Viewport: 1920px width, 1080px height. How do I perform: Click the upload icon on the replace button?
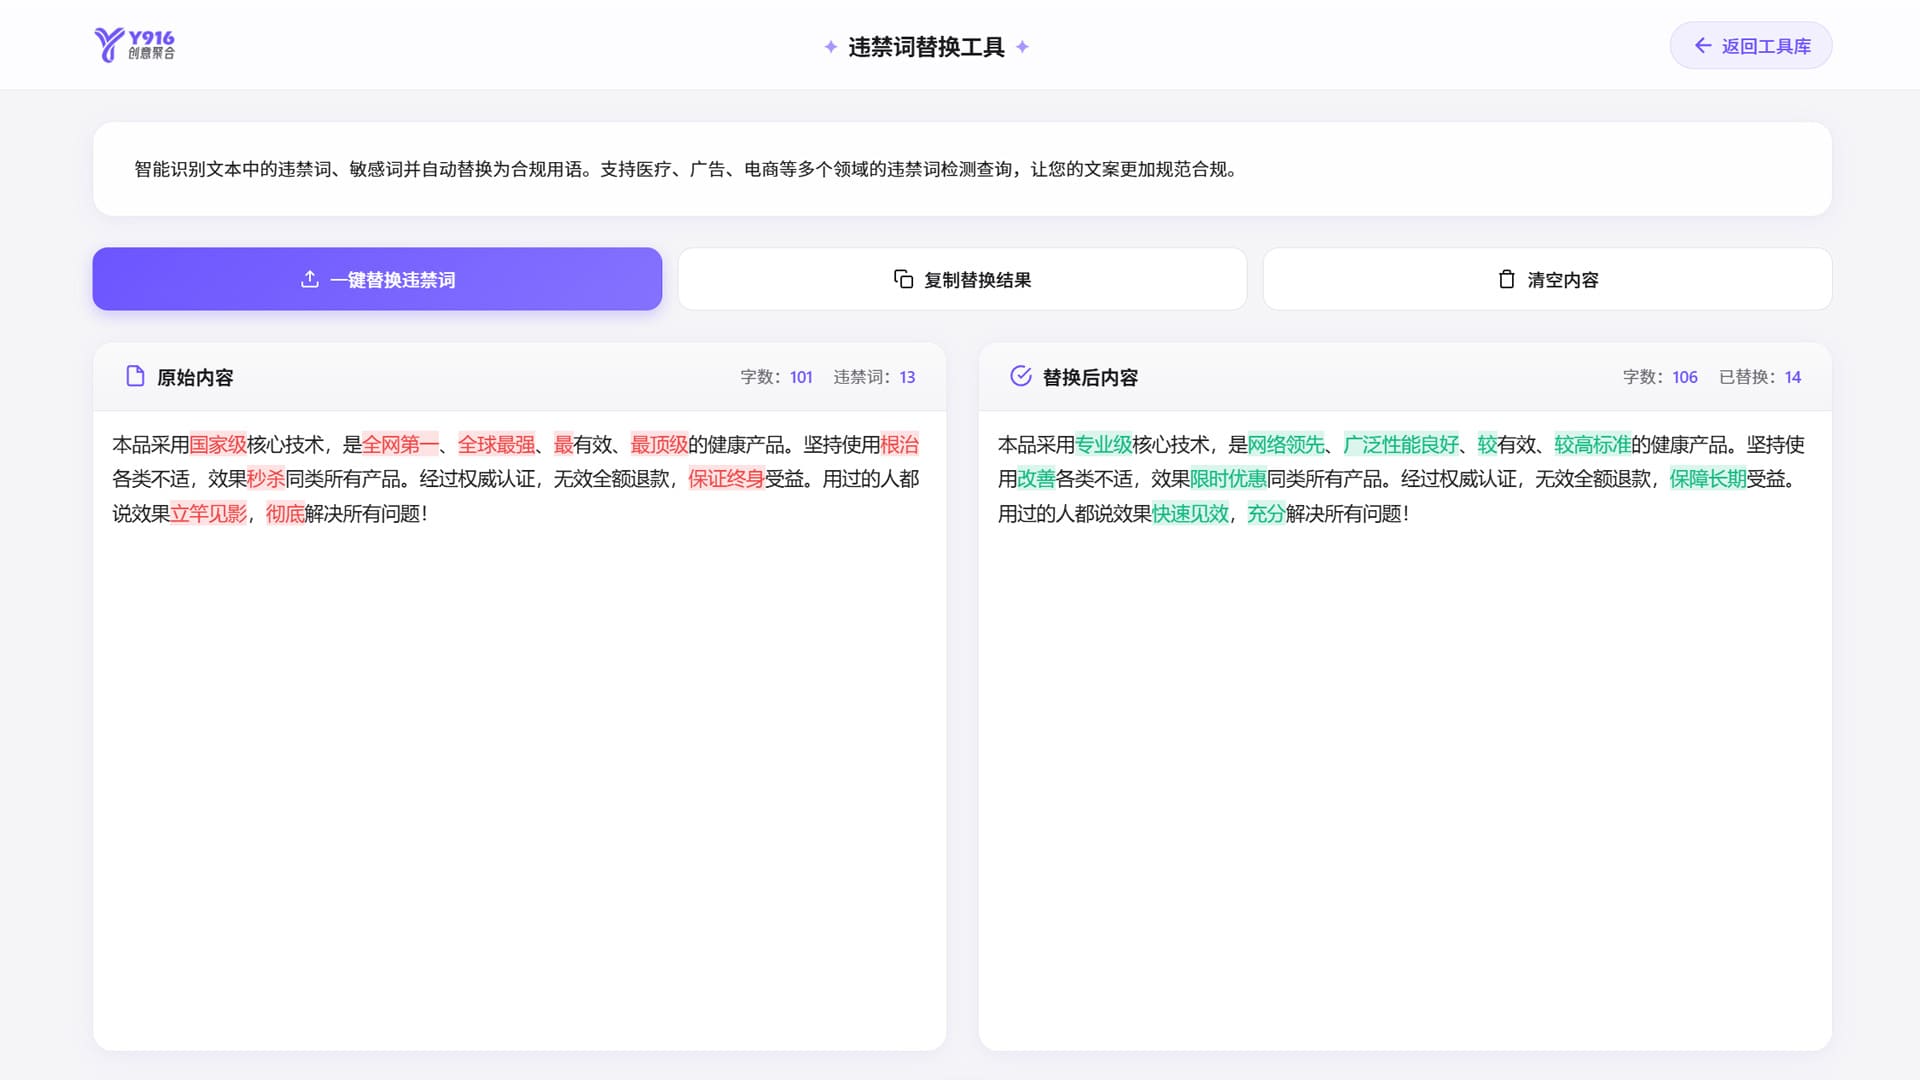tap(309, 280)
